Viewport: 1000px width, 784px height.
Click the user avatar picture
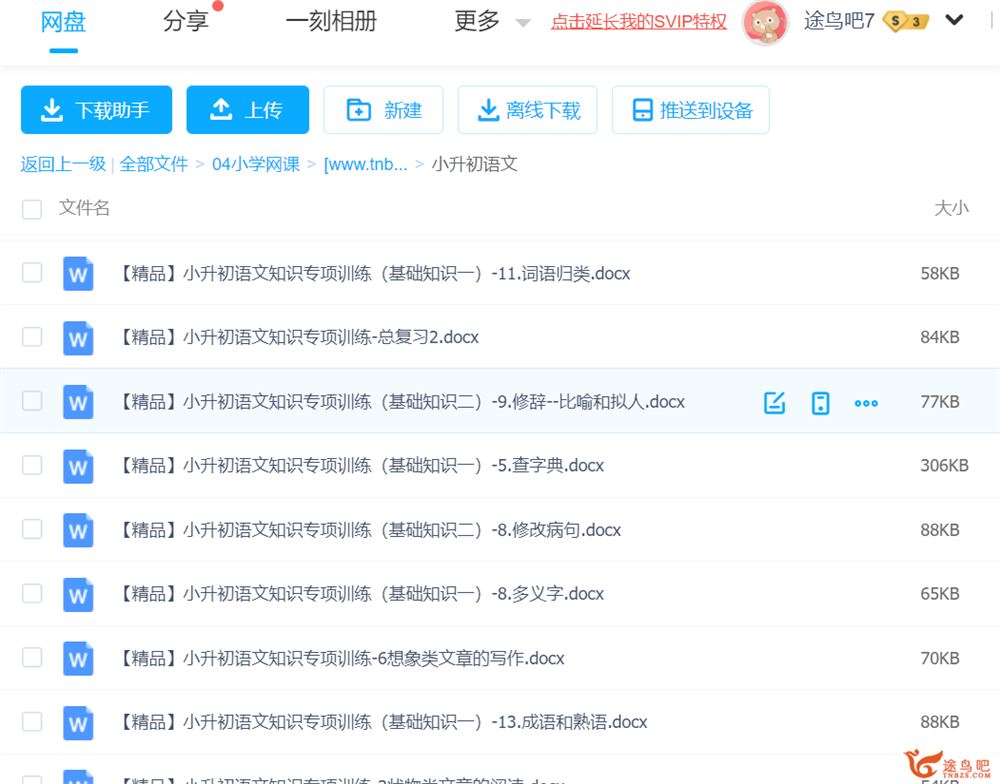tap(765, 21)
